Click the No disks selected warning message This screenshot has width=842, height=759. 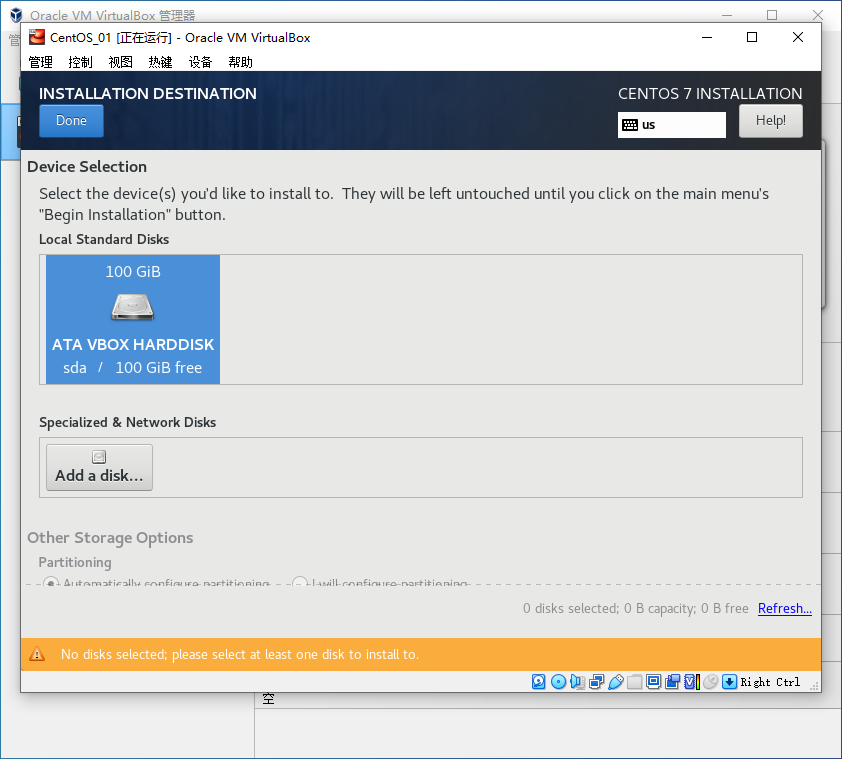[x=240, y=654]
